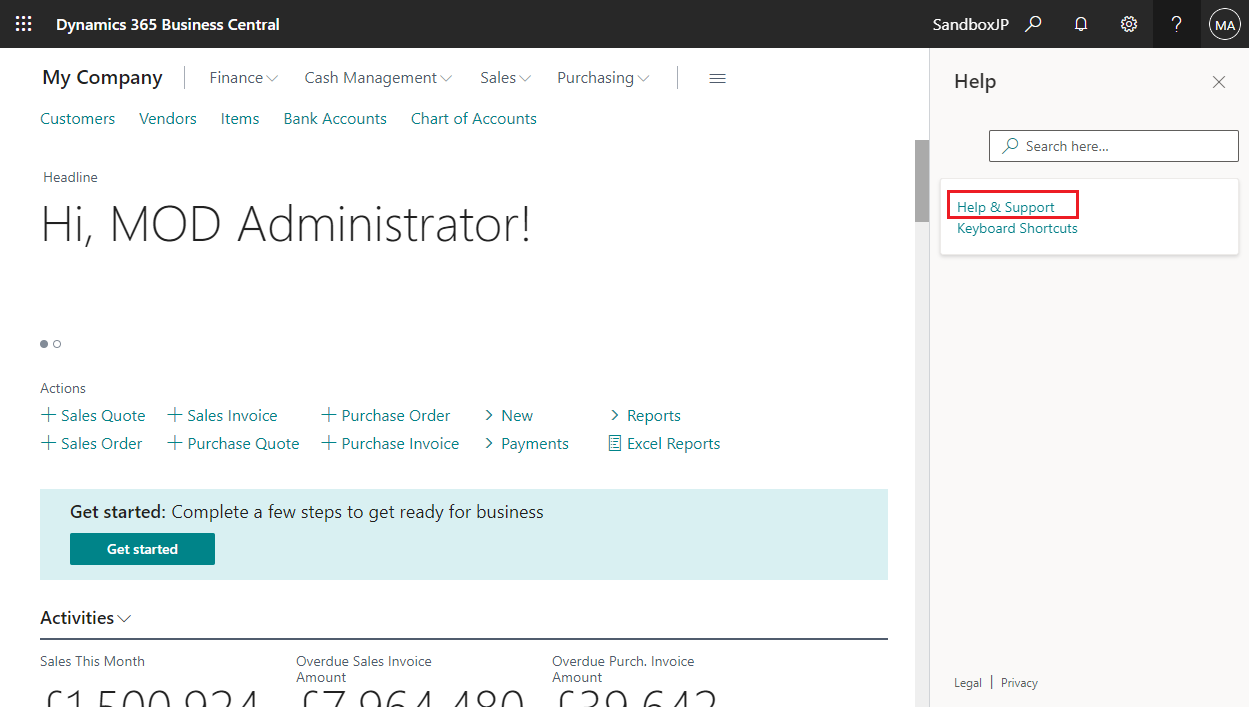
Task: Open the settings gear icon
Action: (1129, 23)
